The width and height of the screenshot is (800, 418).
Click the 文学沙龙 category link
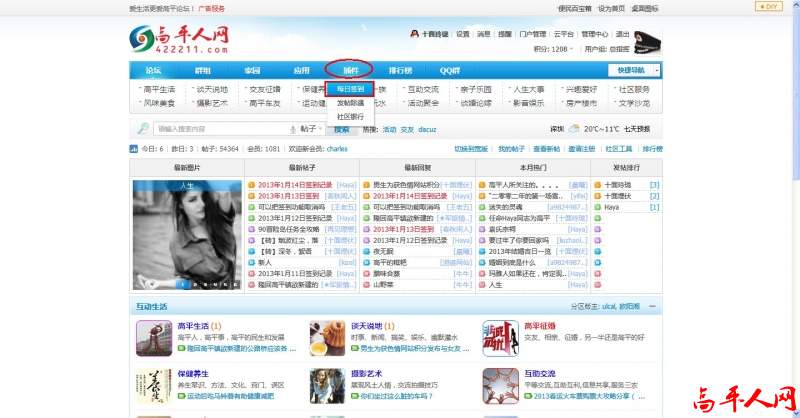tap(634, 103)
